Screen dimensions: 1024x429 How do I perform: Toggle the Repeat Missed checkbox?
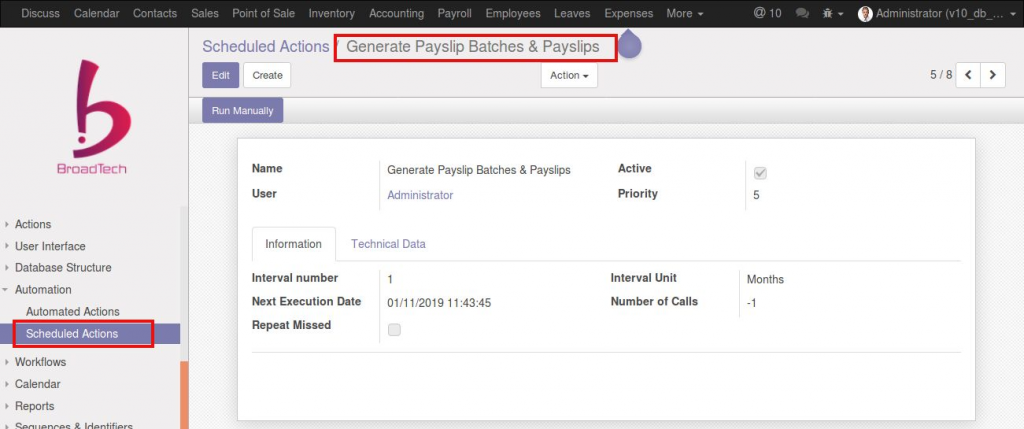click(x=394, y=329)
